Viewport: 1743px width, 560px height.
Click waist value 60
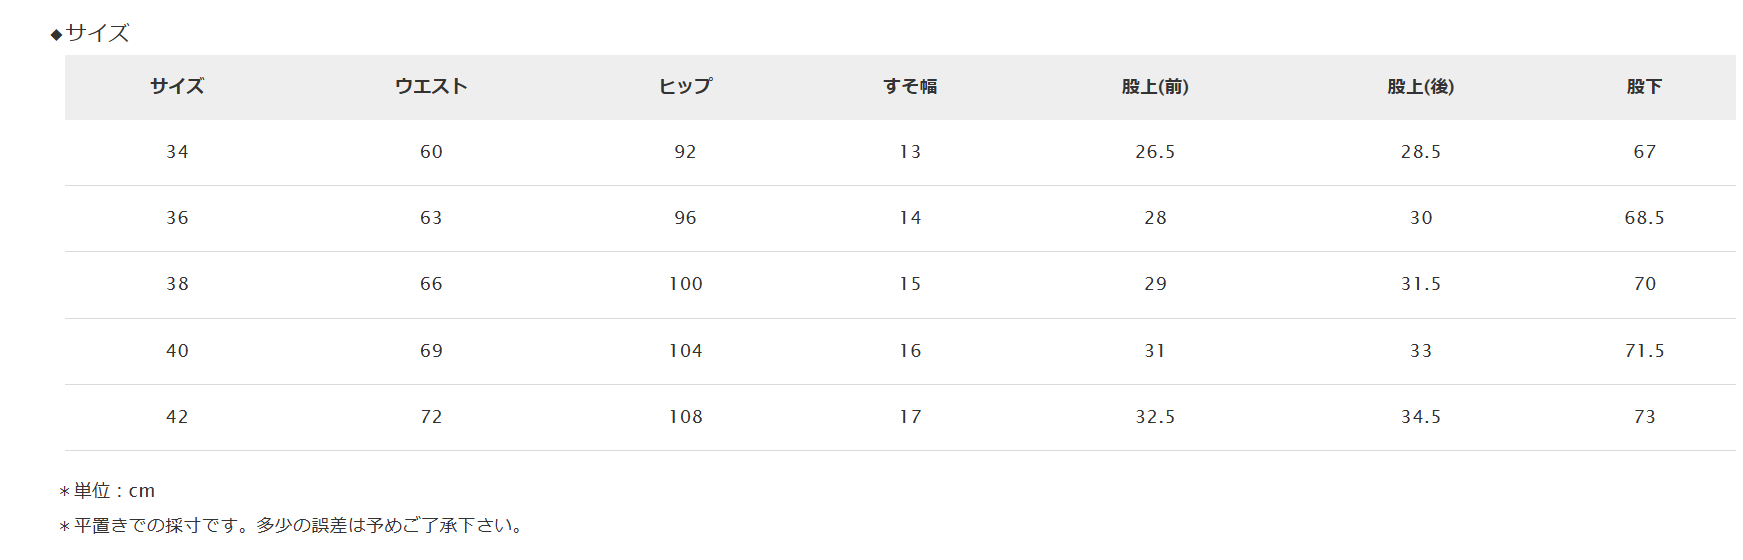[431, 152]
